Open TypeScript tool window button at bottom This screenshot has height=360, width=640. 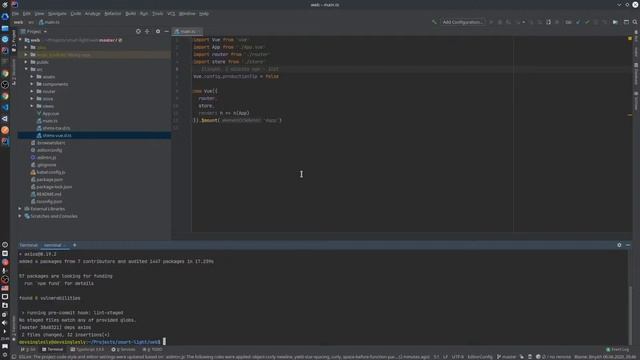[x=87, y=349]
